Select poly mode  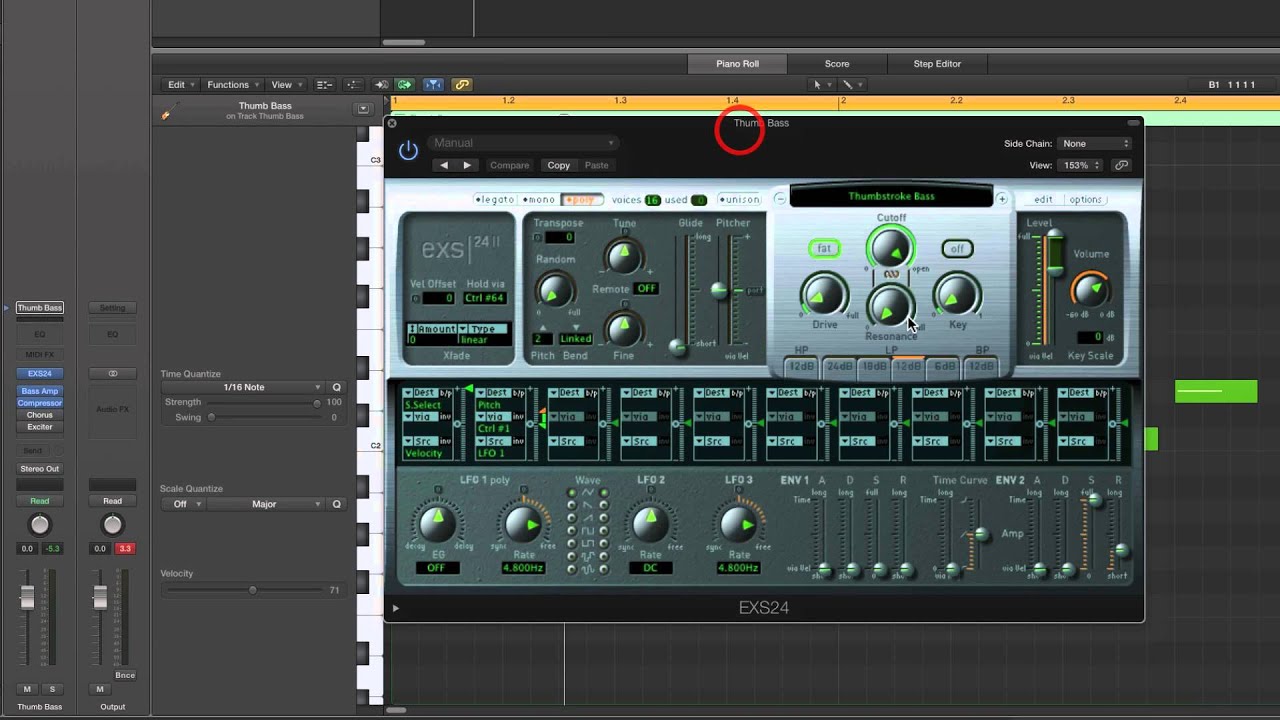click(x=581, y=199)
